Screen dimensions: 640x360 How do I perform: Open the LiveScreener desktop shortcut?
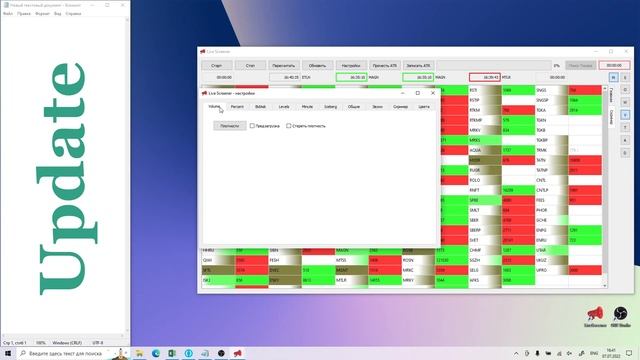595,317
